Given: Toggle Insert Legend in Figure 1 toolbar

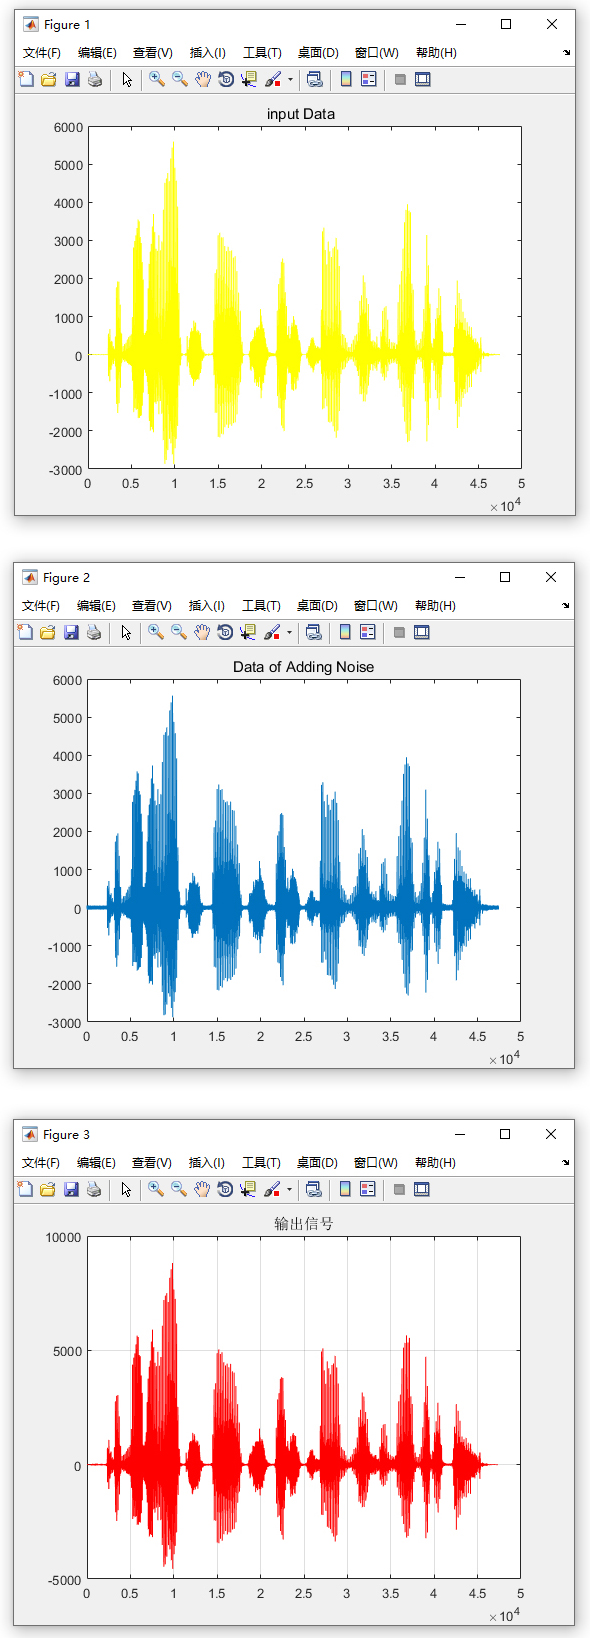Looking at the screenshot, I should [369, 79].
